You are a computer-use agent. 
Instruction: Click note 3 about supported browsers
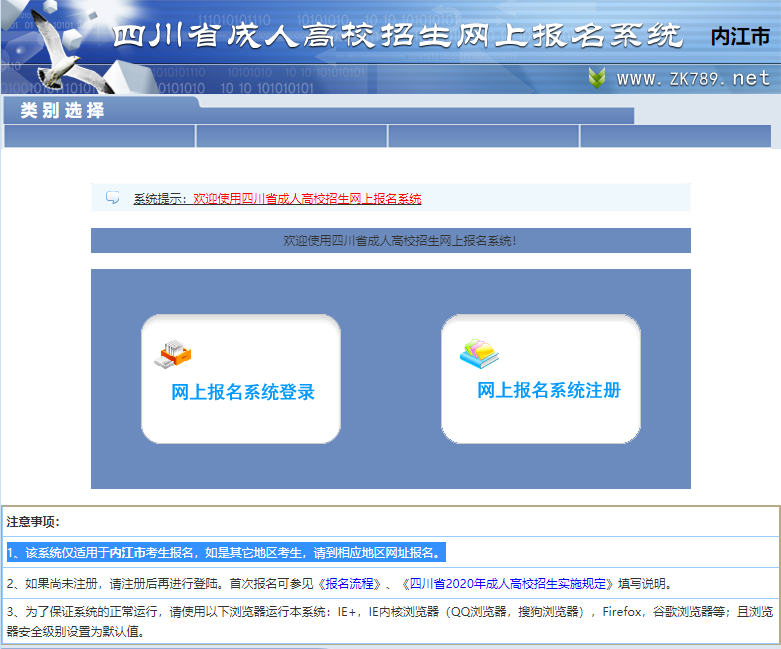point(390,621)
